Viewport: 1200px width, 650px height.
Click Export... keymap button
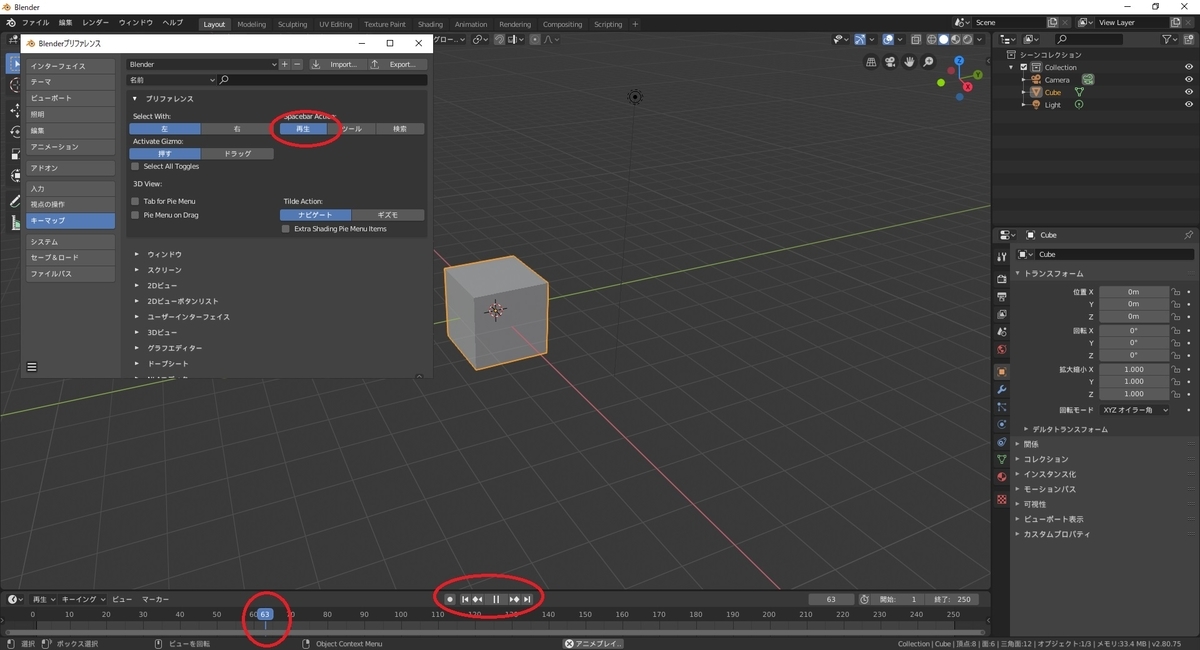pyautogui.click(x=396, y=64)
